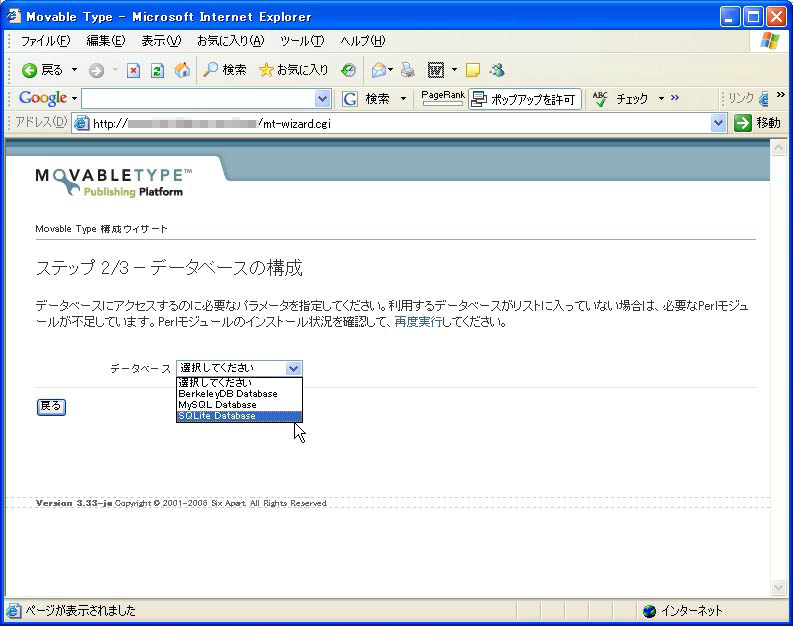Click the status bar page icon
This screenshot has width=793, height=626.
14,611
